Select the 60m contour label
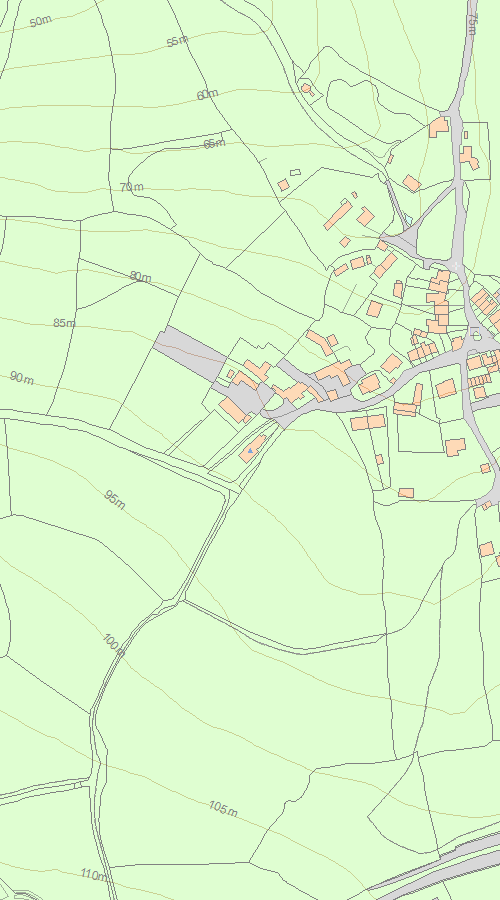Screen dimensions: 500x900 point(207,95)
